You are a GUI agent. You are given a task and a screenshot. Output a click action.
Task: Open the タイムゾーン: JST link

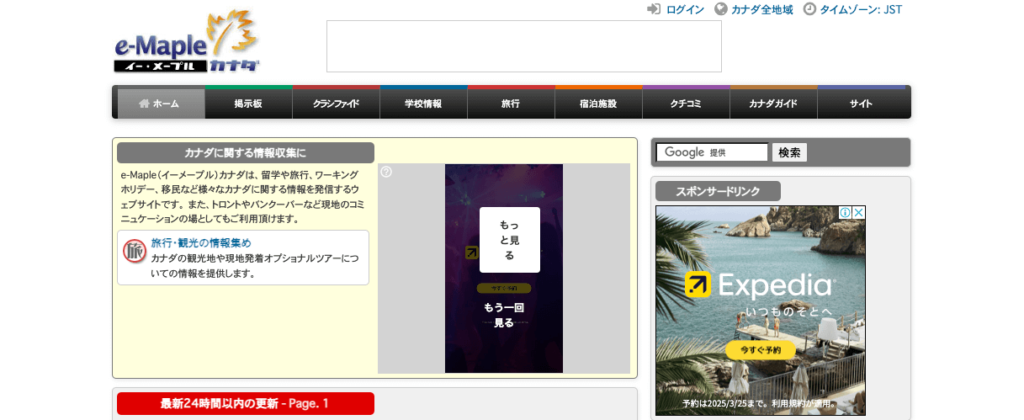pos(861,9)
